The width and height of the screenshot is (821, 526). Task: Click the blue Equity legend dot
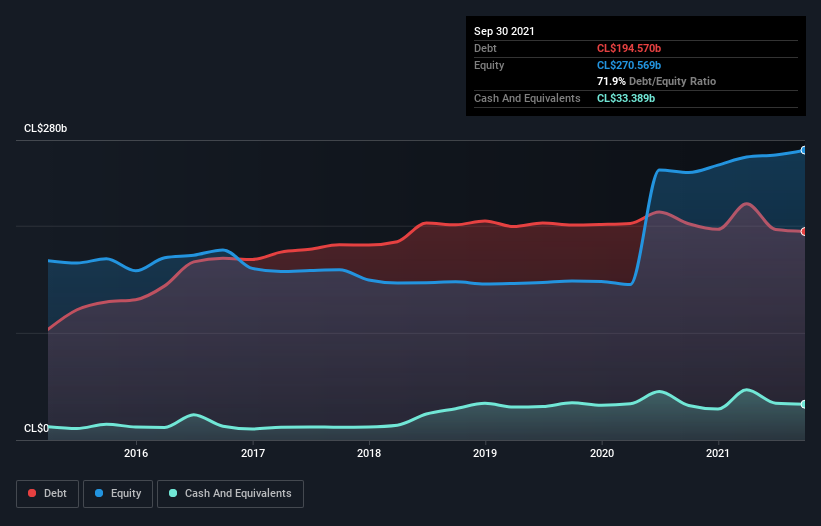coord(99,494)
